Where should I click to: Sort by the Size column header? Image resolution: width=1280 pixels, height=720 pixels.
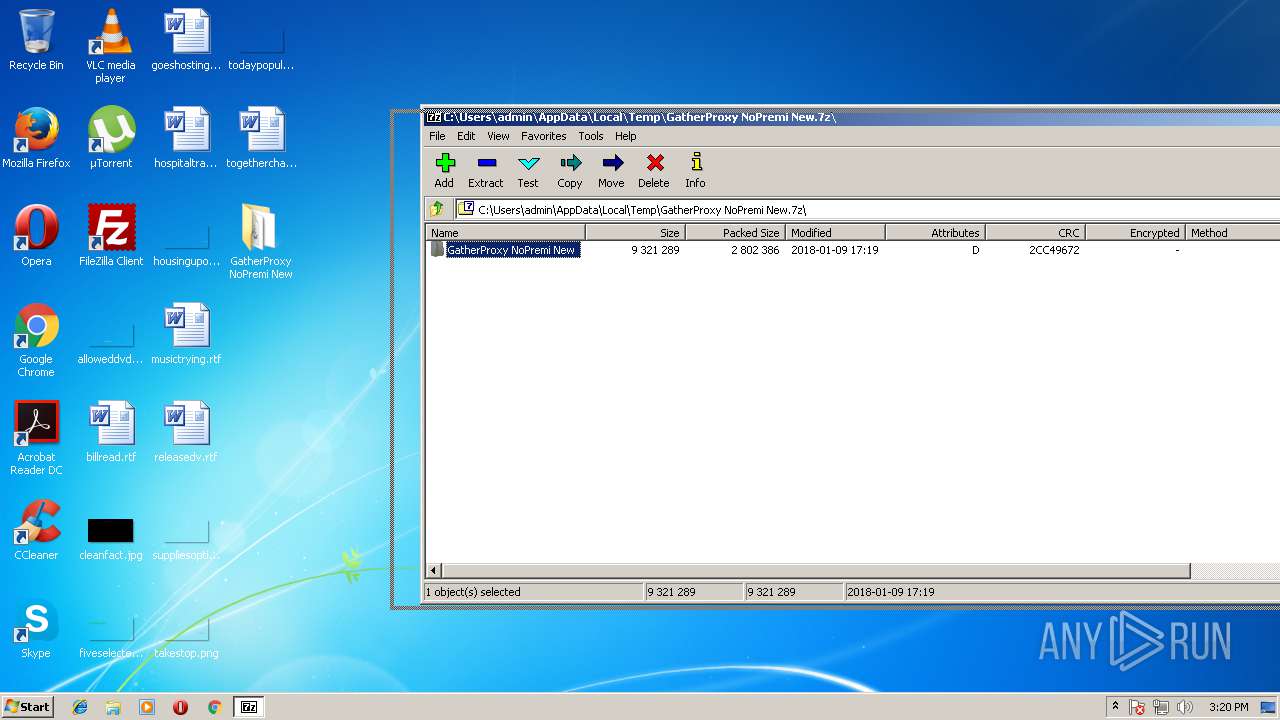(635, 233)
